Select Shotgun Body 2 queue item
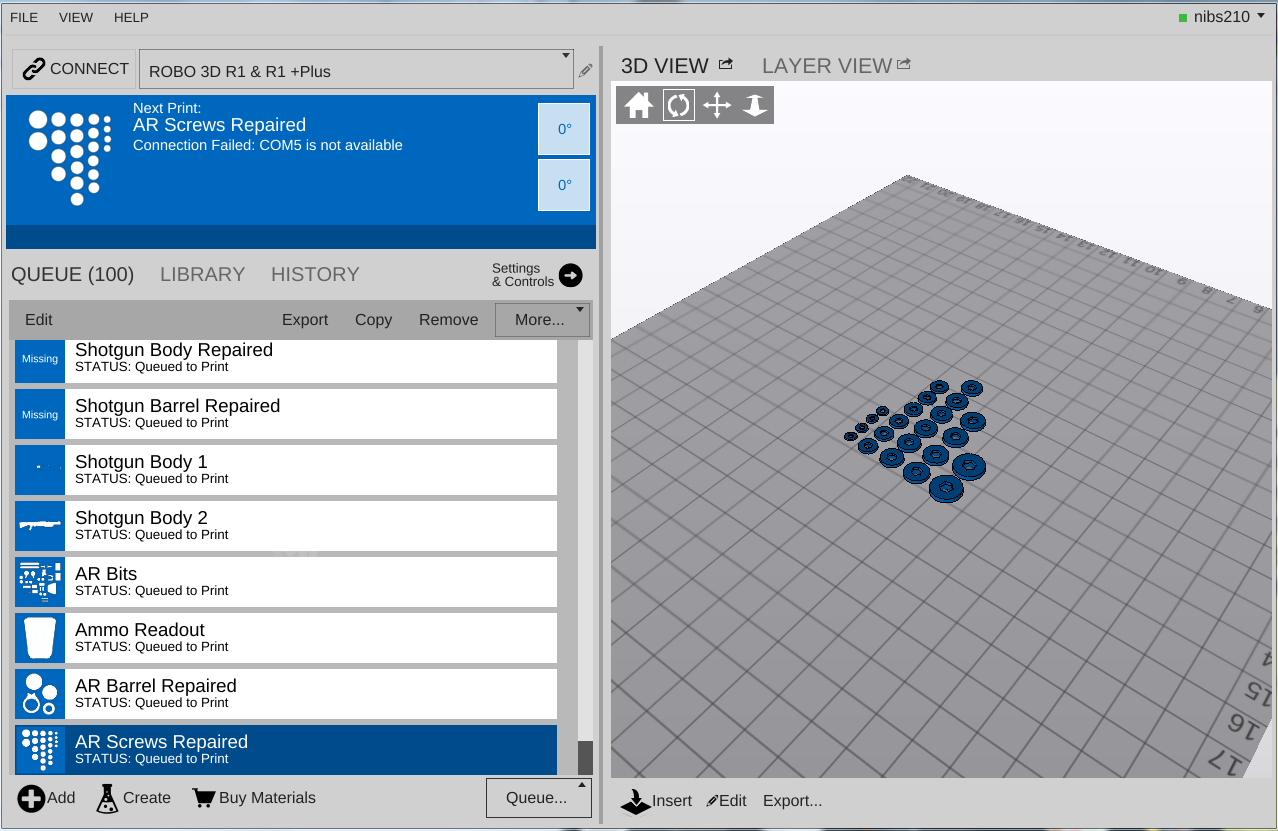Image resolution: width=1278 pixels, height=831 pixels. coord(286,525)
